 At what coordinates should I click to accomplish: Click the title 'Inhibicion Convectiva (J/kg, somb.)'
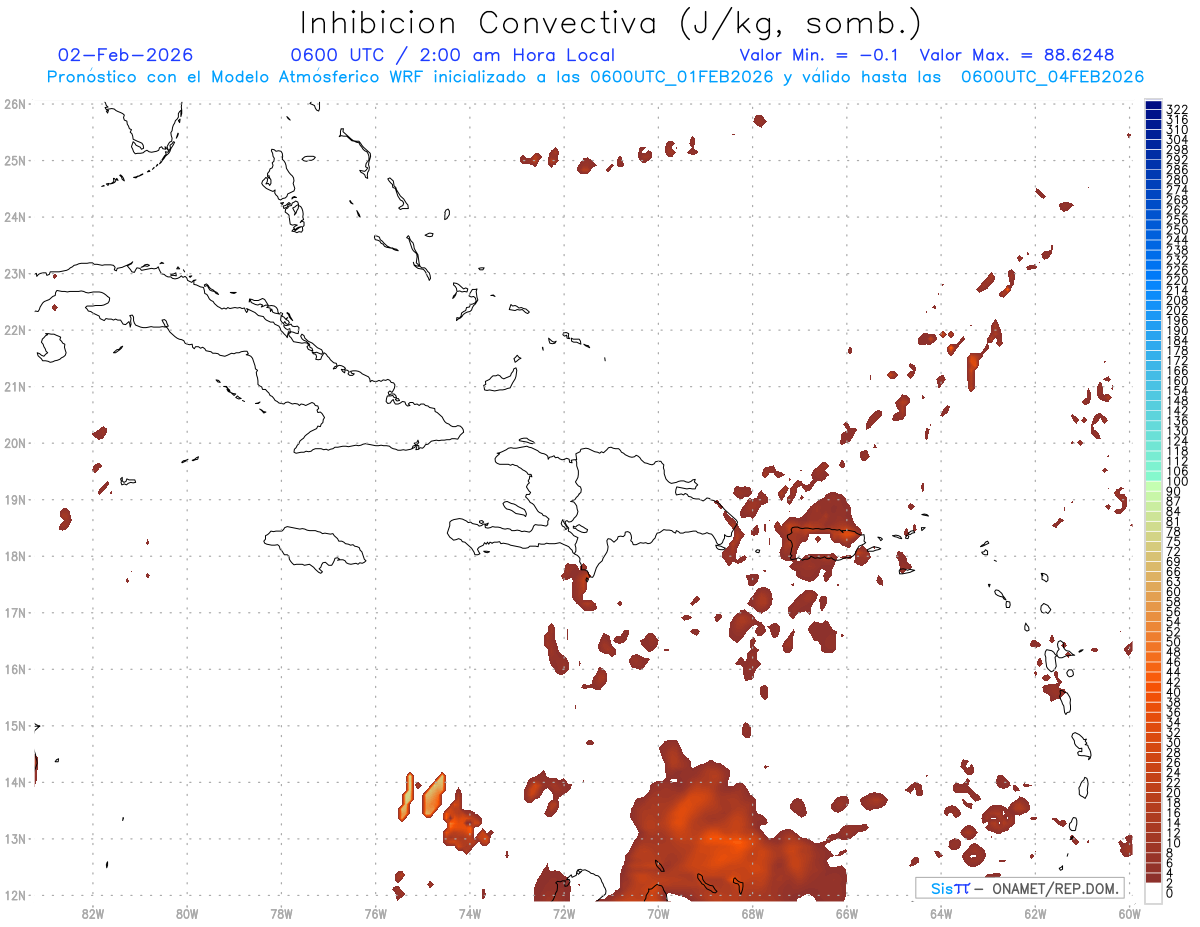point(611,24)
